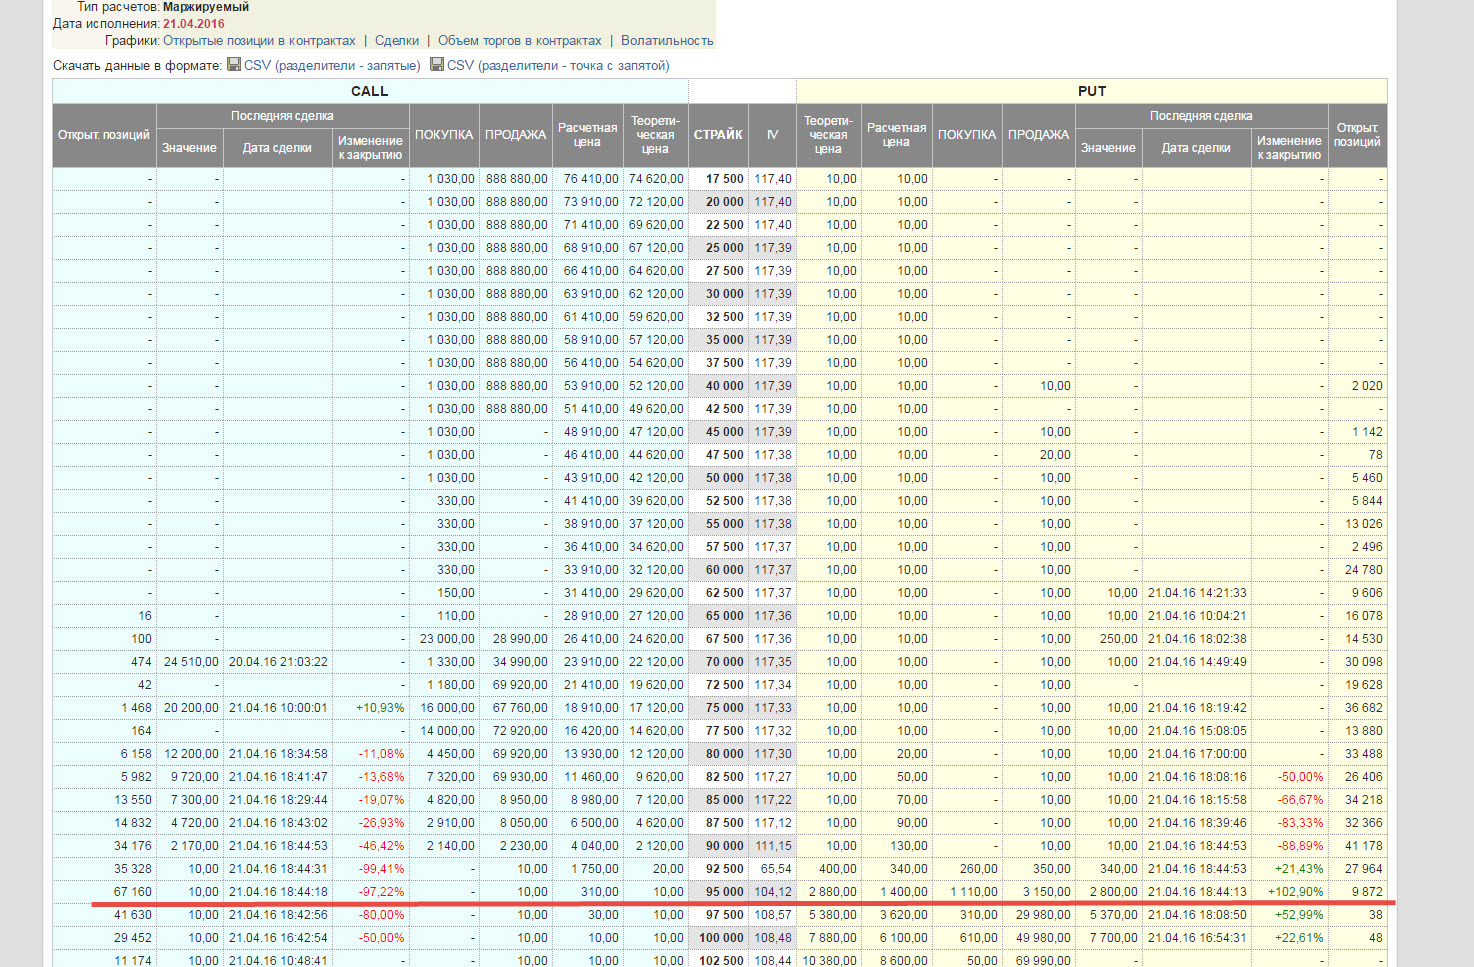
Task: Click call last trade value '24 510,00'
Action: coord(191,662)
